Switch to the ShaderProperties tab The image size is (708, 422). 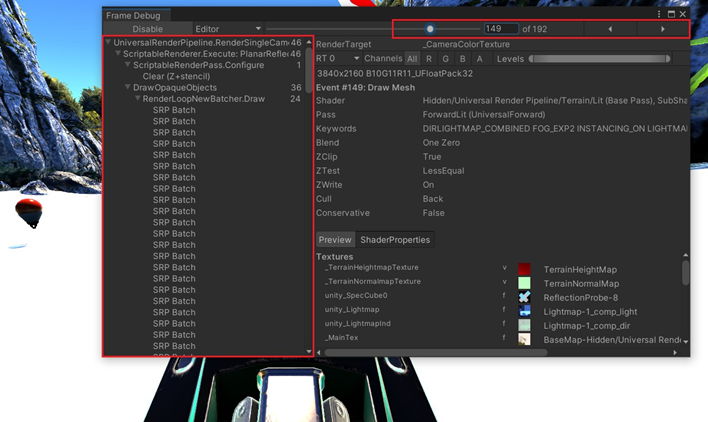(395, 240)
